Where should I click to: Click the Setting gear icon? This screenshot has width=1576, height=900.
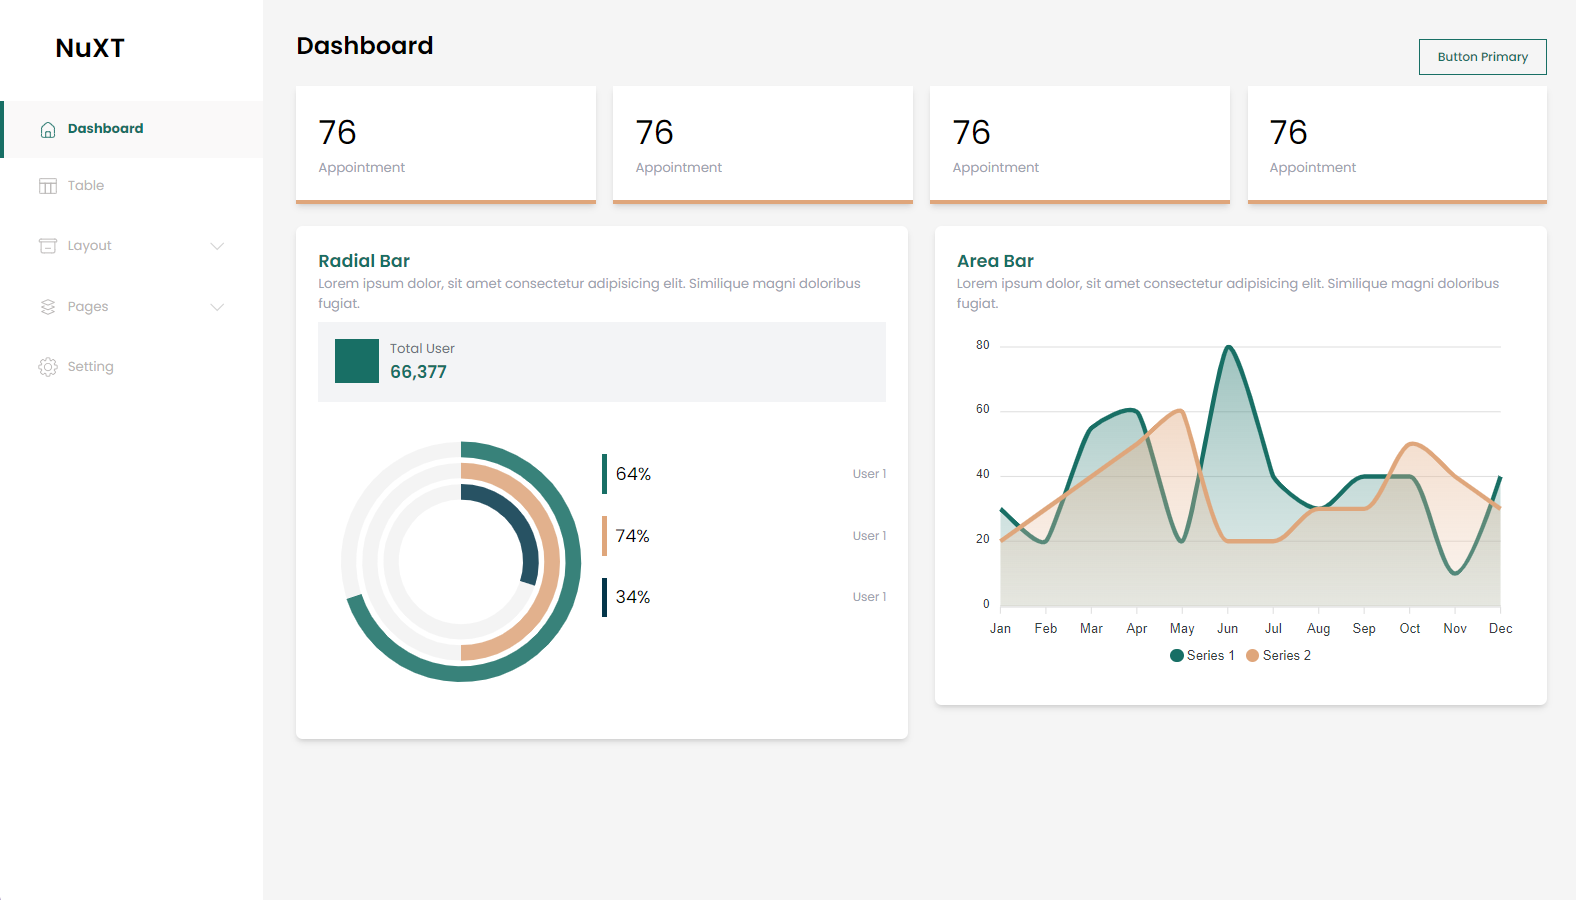pyautogui.click(x=47, y=367)
